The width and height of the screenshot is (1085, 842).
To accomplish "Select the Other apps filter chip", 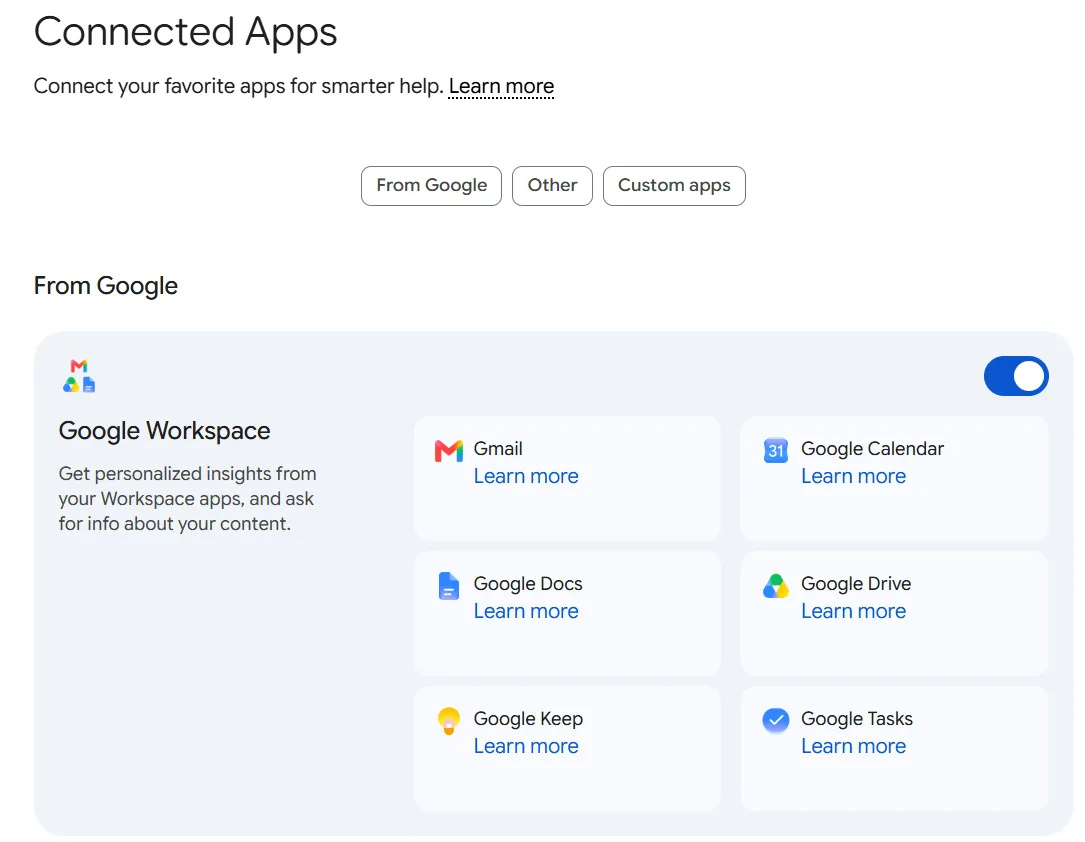I will pos(552,185).
